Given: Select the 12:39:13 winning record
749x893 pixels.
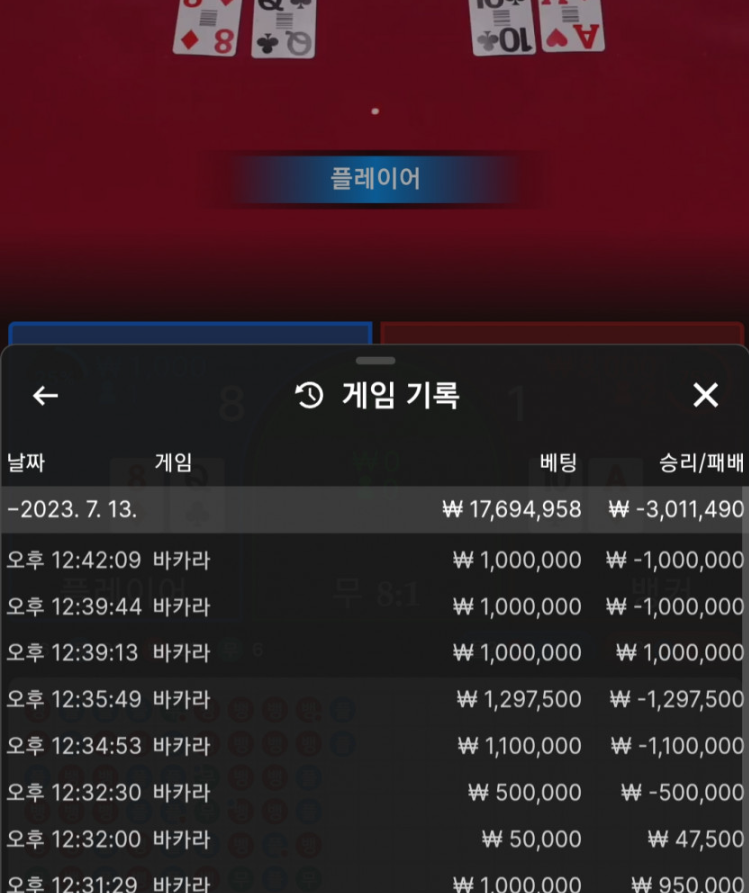Looking at the screenshot, I should [x=374, y=653].
